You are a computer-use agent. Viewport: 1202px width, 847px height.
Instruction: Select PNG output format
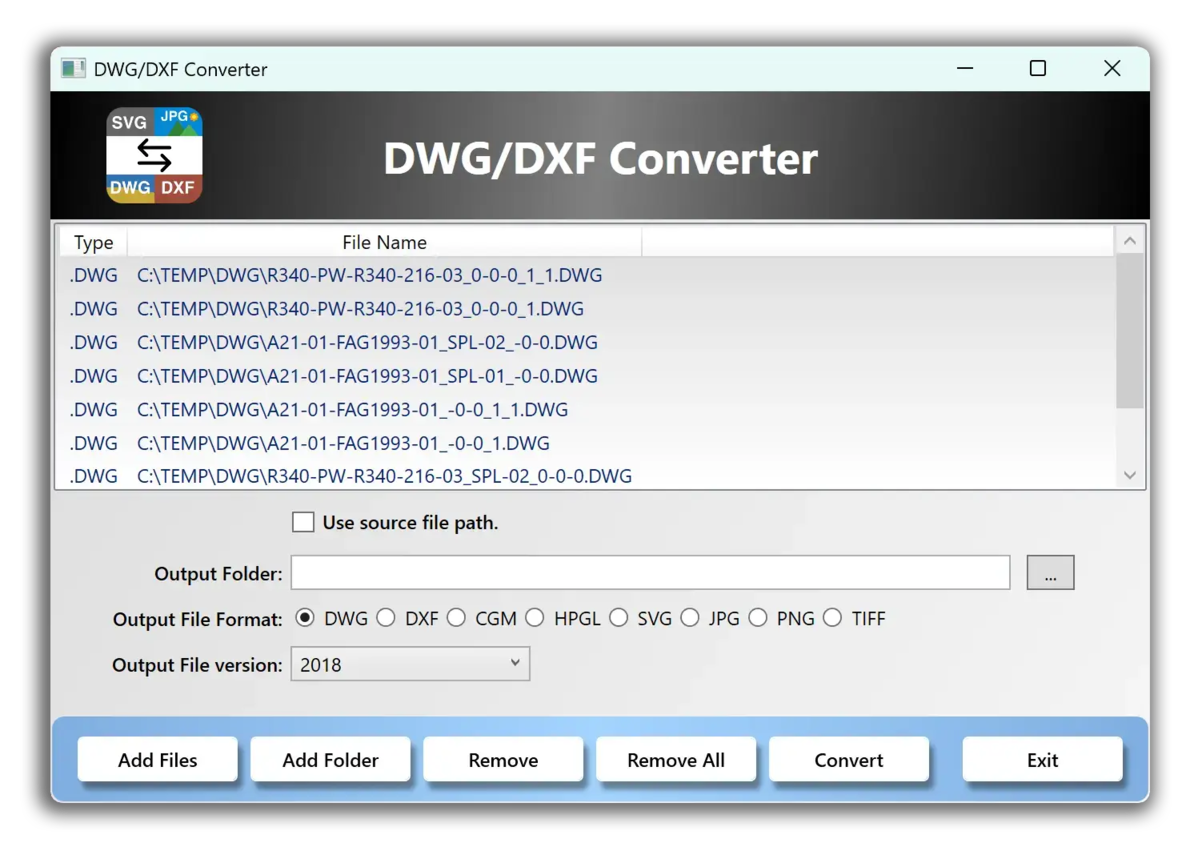758,618
